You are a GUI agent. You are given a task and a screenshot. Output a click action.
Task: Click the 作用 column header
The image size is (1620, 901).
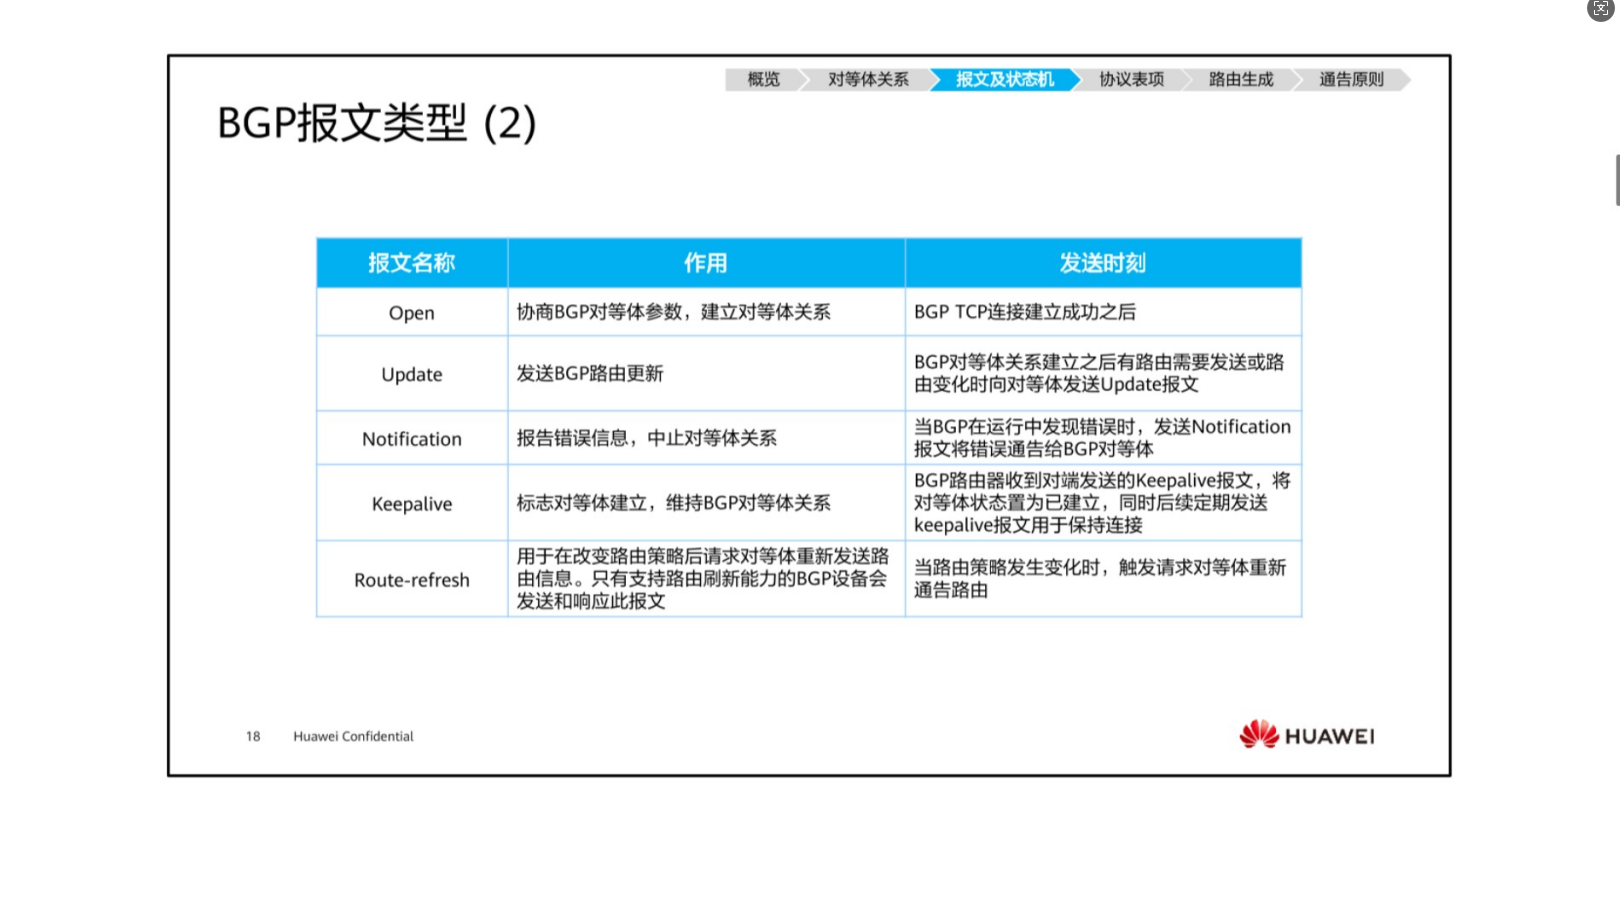click(x=706, y=263)
